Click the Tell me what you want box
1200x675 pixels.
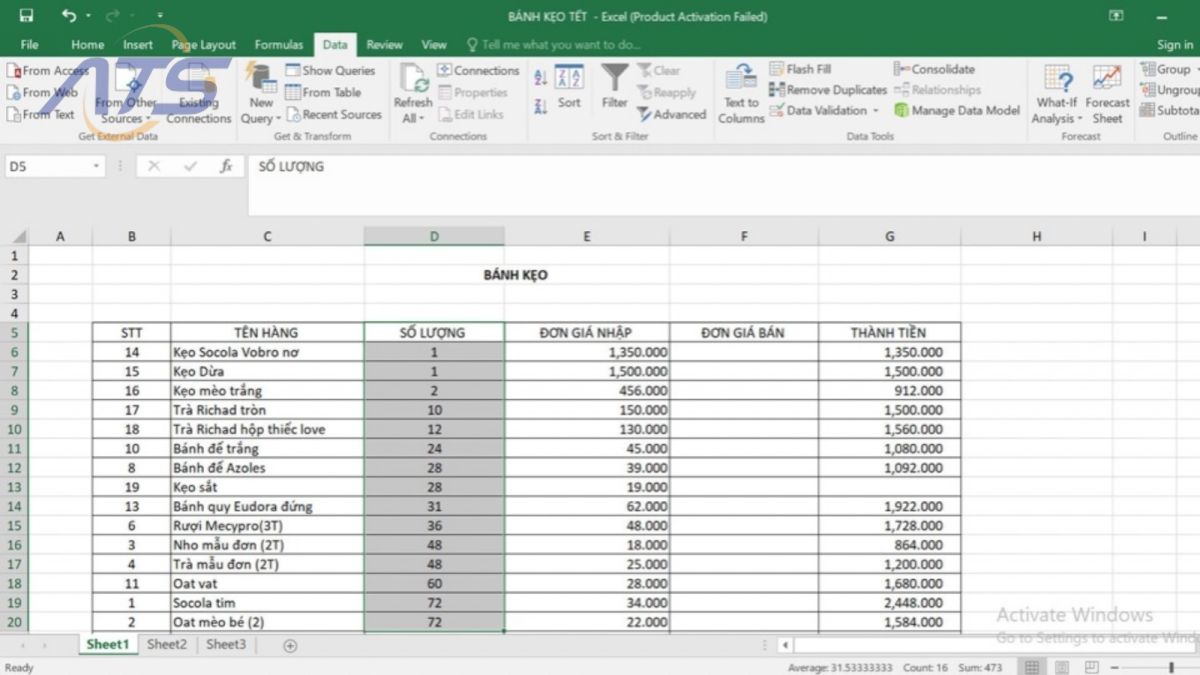click(555, 44)
